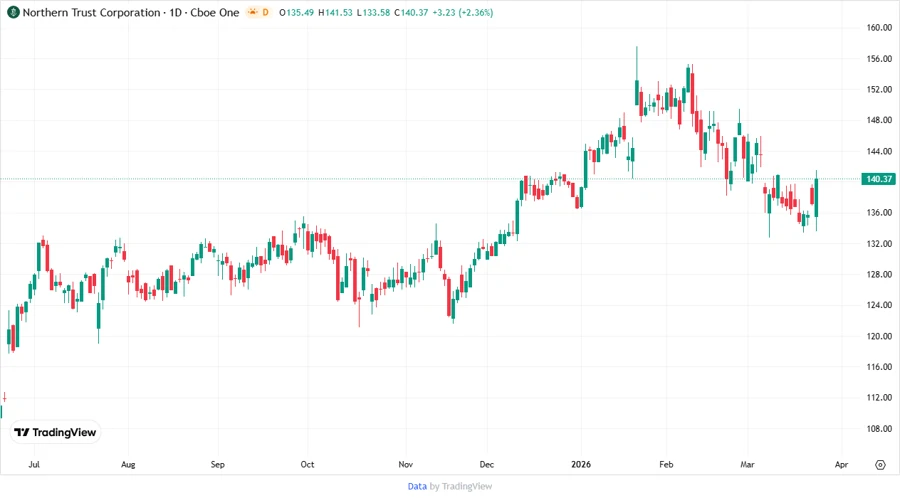Click the Feb label on time axis
The height and width of the screenshot is (498, 900).
tap(666, 465)
